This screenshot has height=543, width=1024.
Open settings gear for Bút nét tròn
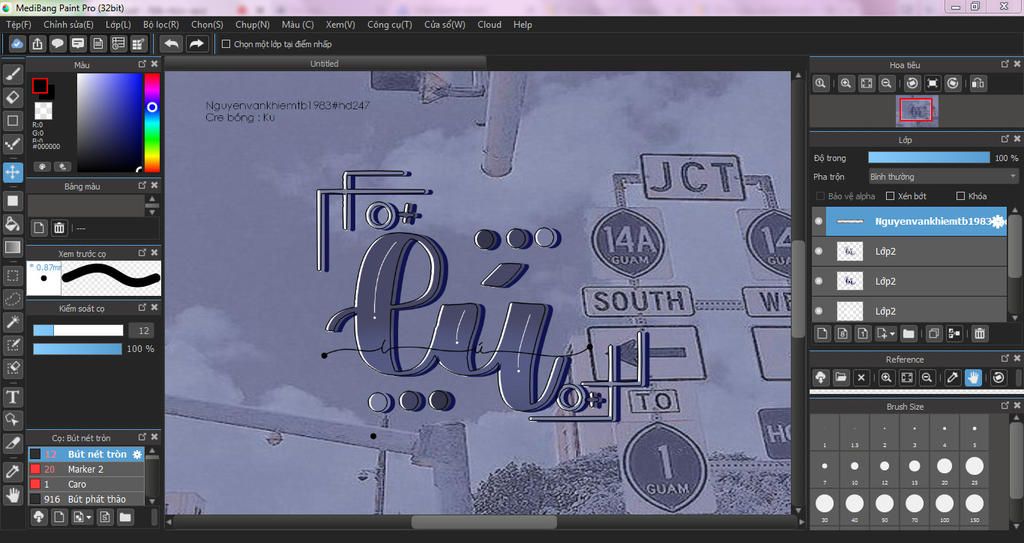tap(137, 454)
